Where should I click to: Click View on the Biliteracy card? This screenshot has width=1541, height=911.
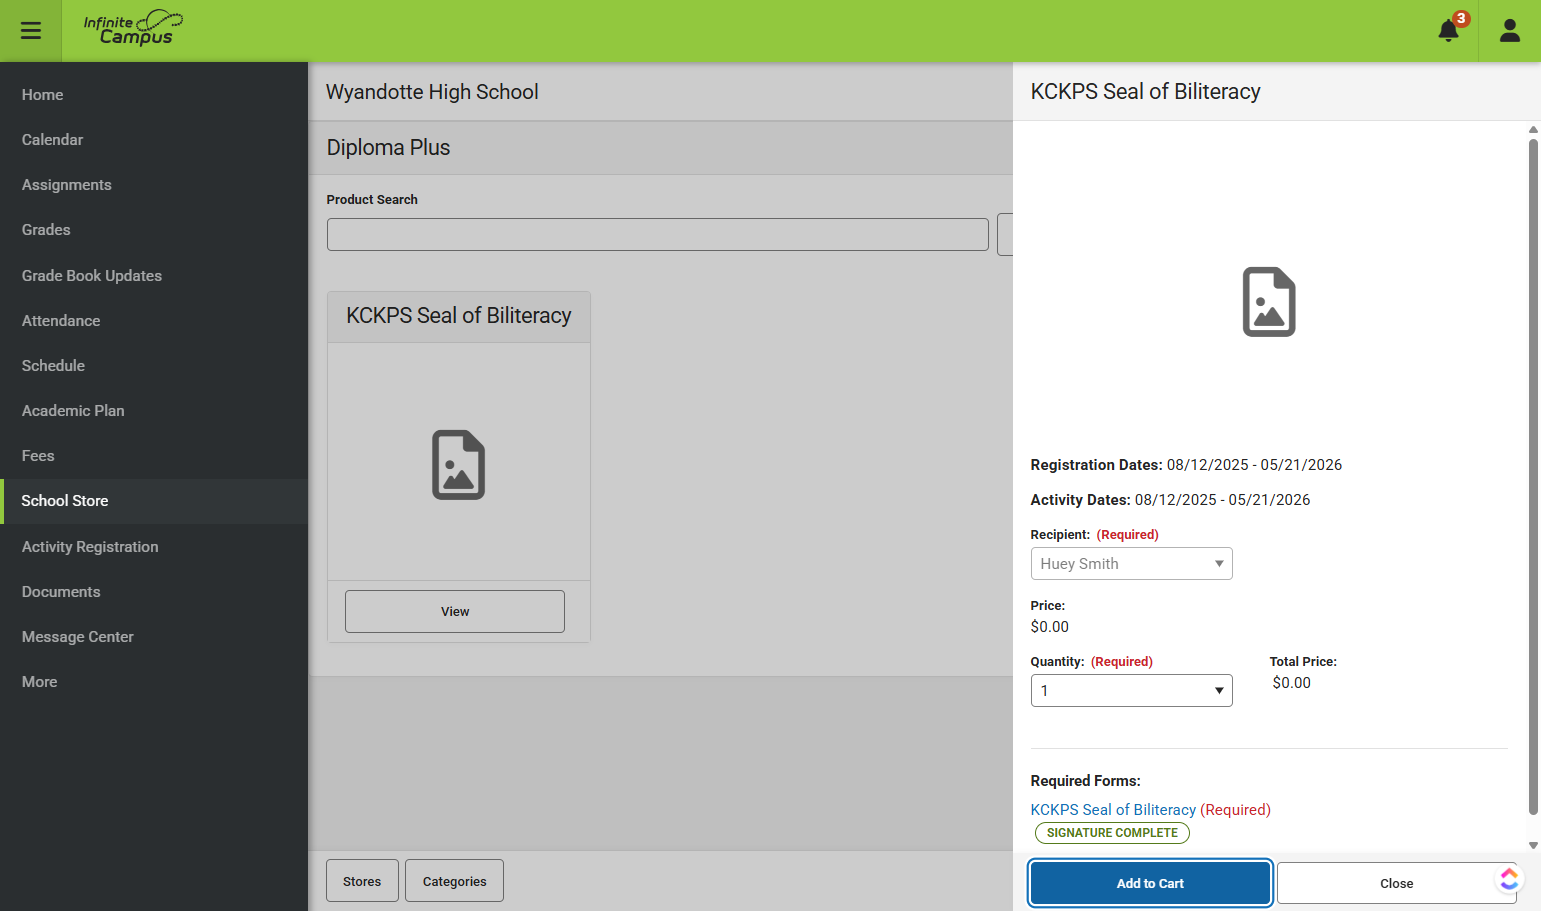(x=455, y=611)
